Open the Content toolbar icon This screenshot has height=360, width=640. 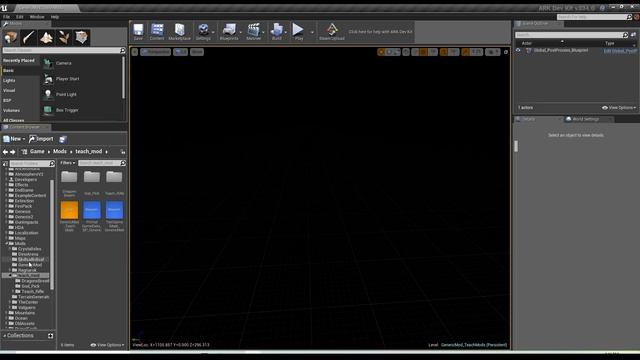(x=157, y=31)
